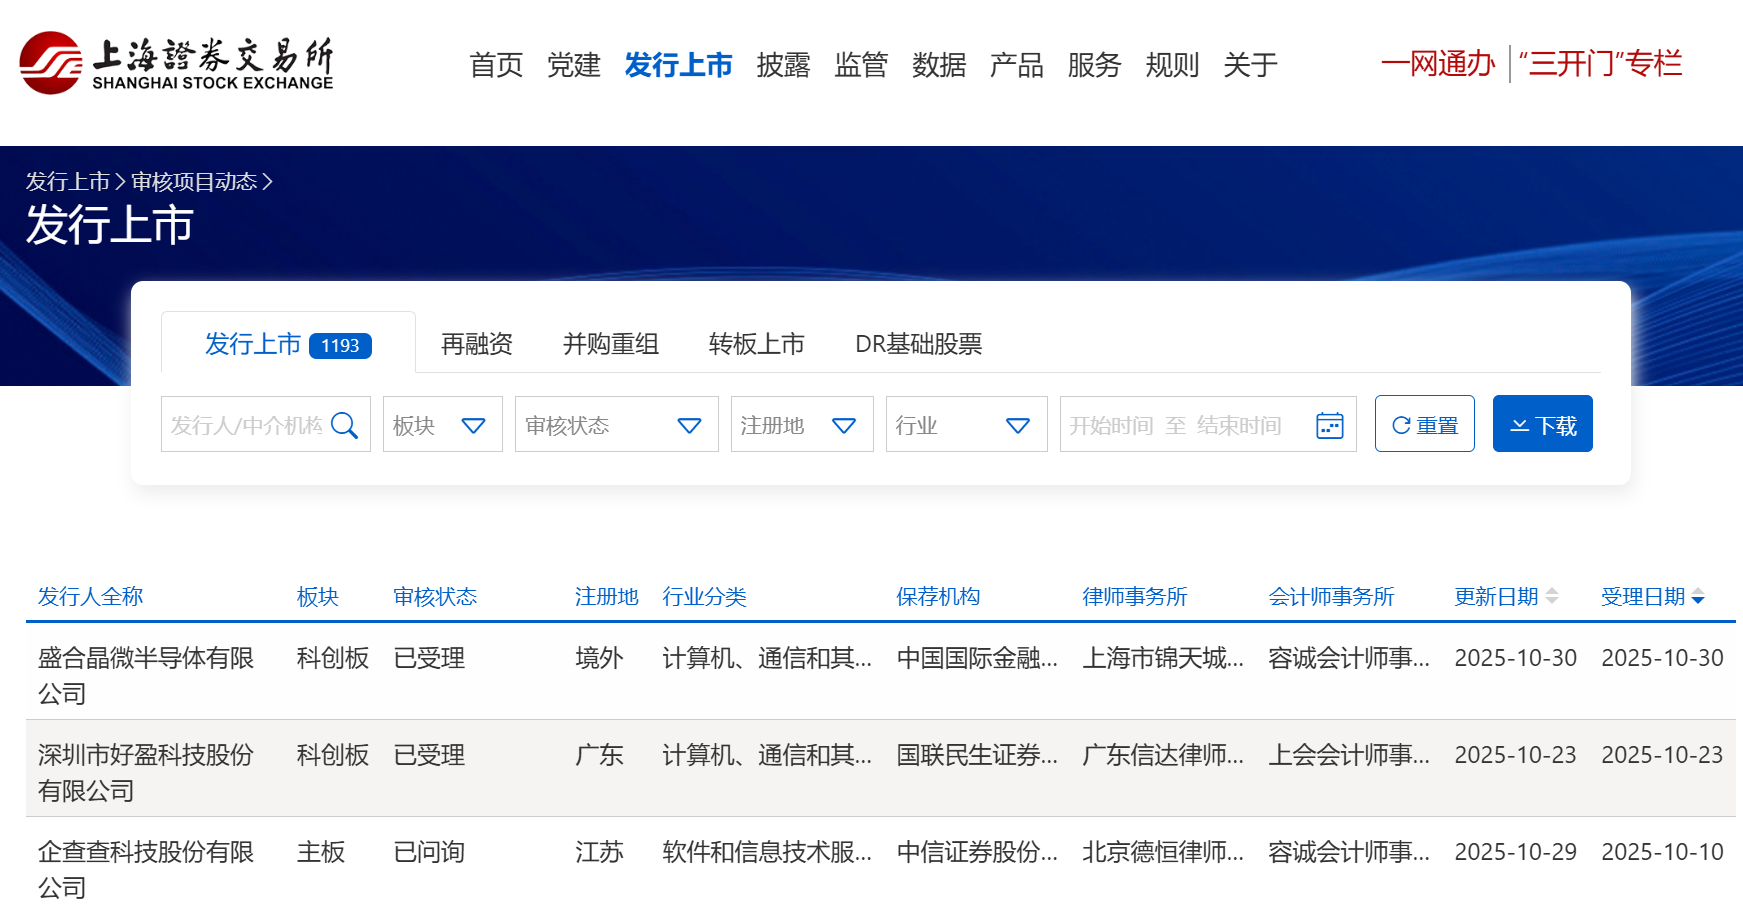Open the 审核状态 filter dropdown
Viewport: 1743px width, 909px height.
[616, 424]
